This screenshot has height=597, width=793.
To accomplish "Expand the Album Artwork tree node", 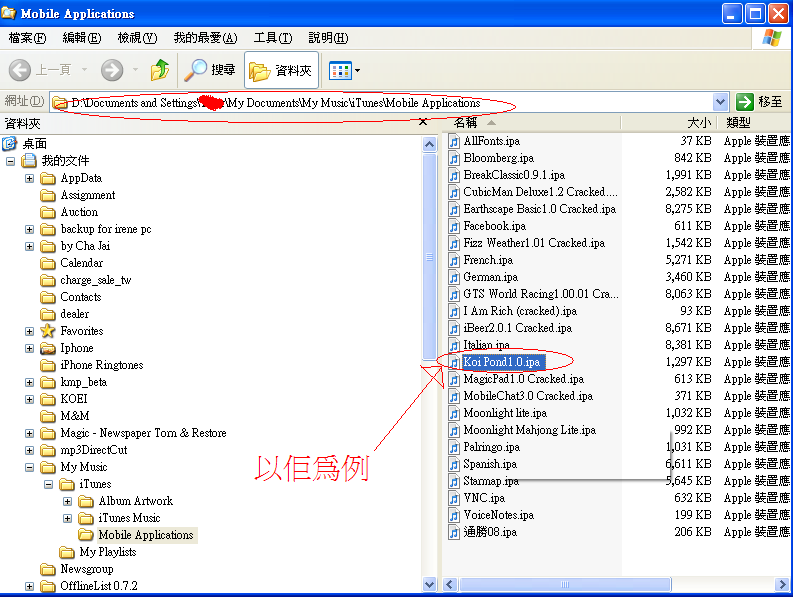I will (x=68, y=501).
